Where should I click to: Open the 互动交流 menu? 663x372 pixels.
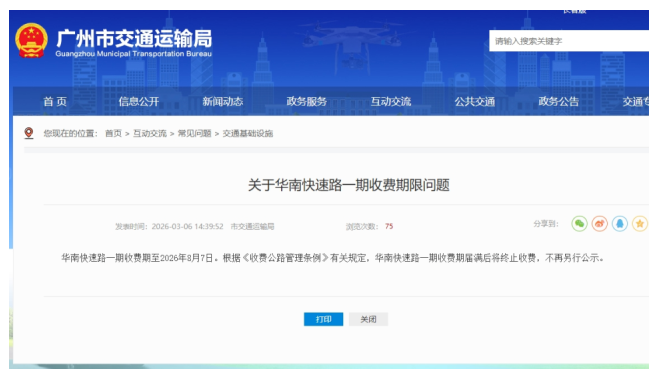391,101
